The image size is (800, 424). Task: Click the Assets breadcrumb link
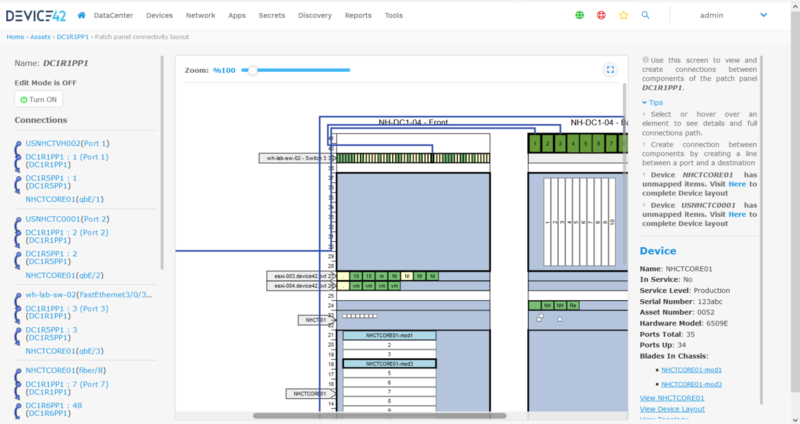(40, 37)
